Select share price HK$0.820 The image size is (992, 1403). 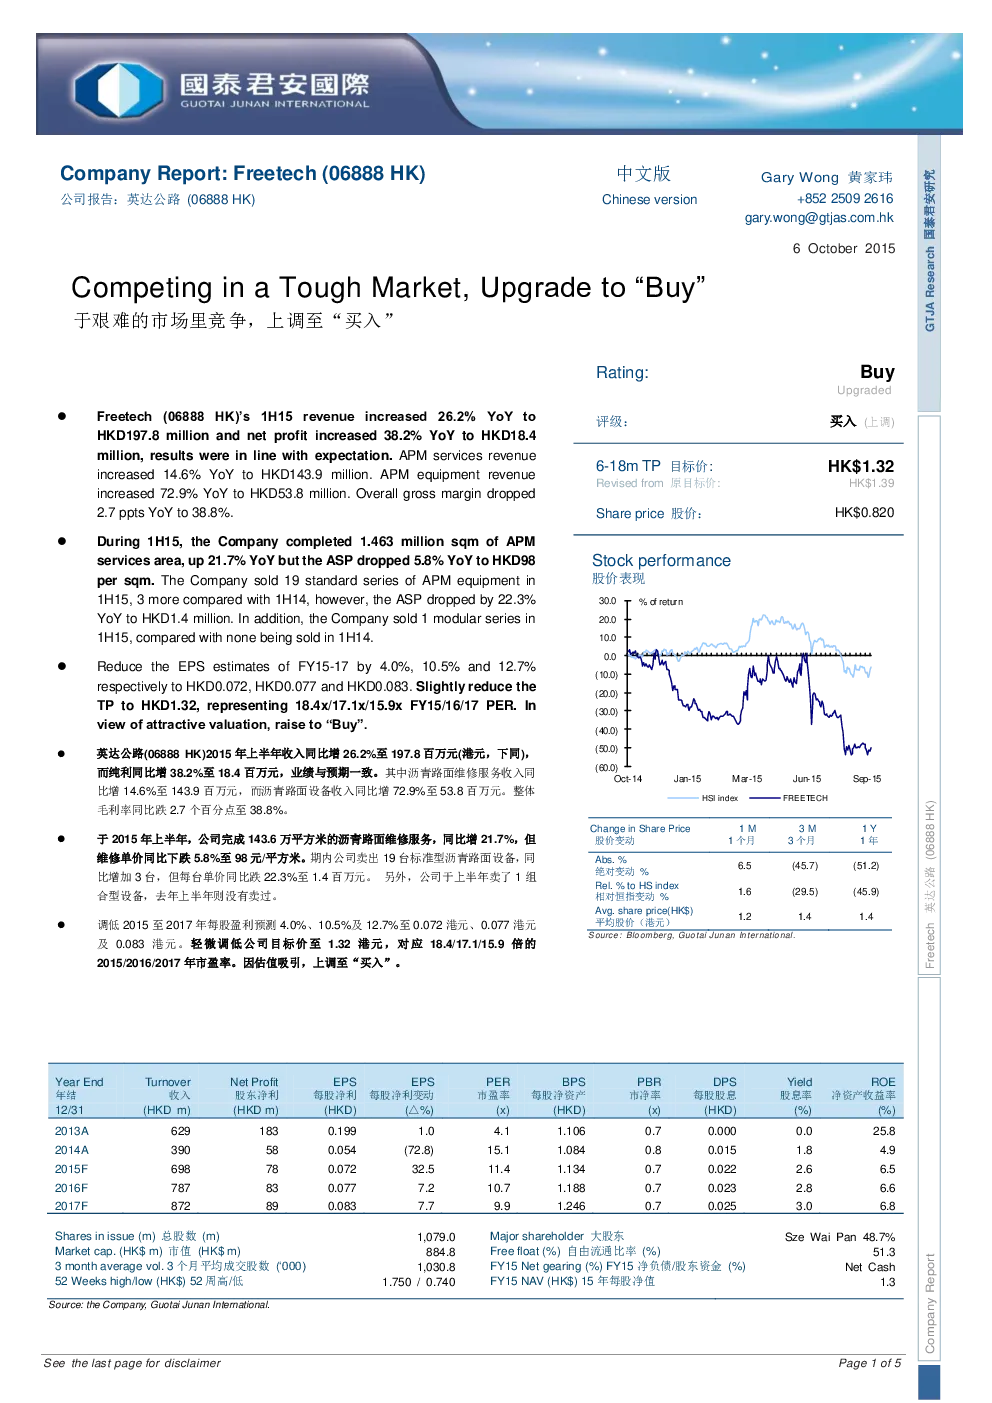(x=864, y=513)
